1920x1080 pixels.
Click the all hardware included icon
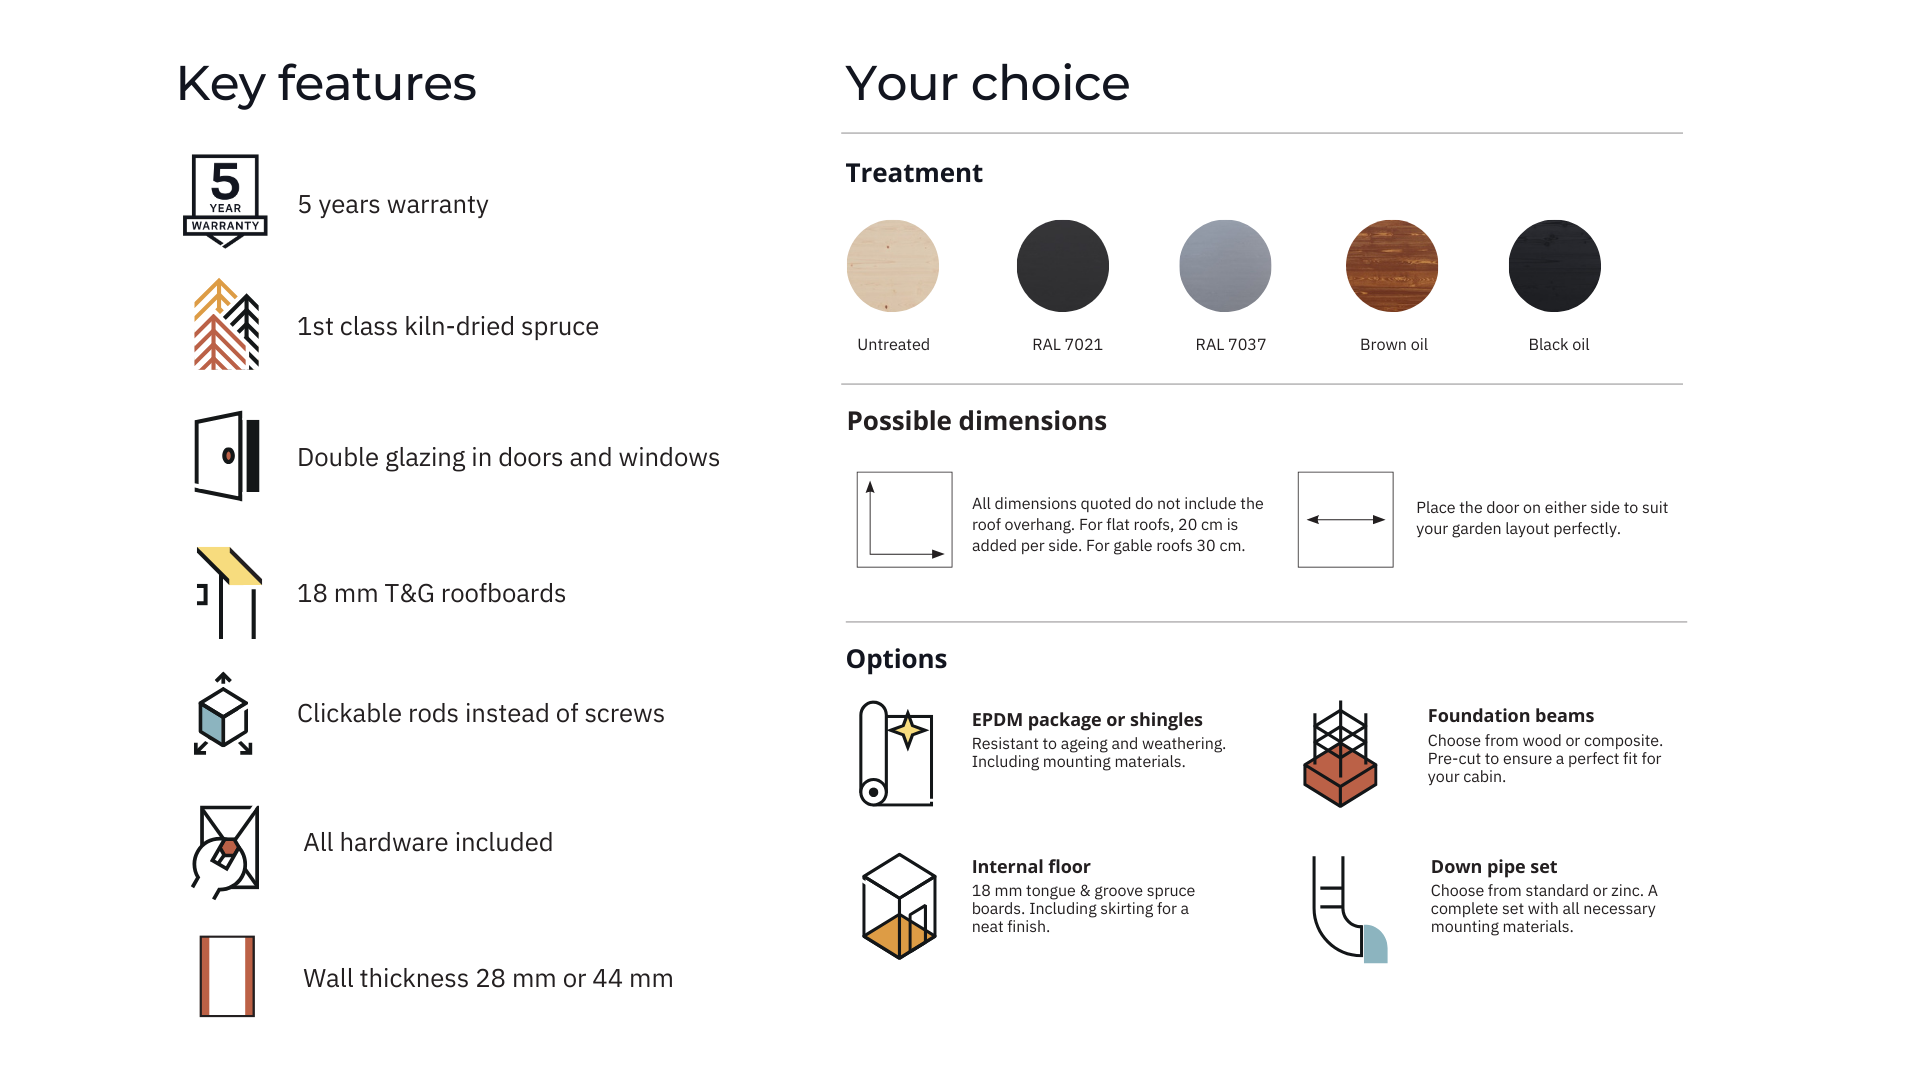[226, 851]
